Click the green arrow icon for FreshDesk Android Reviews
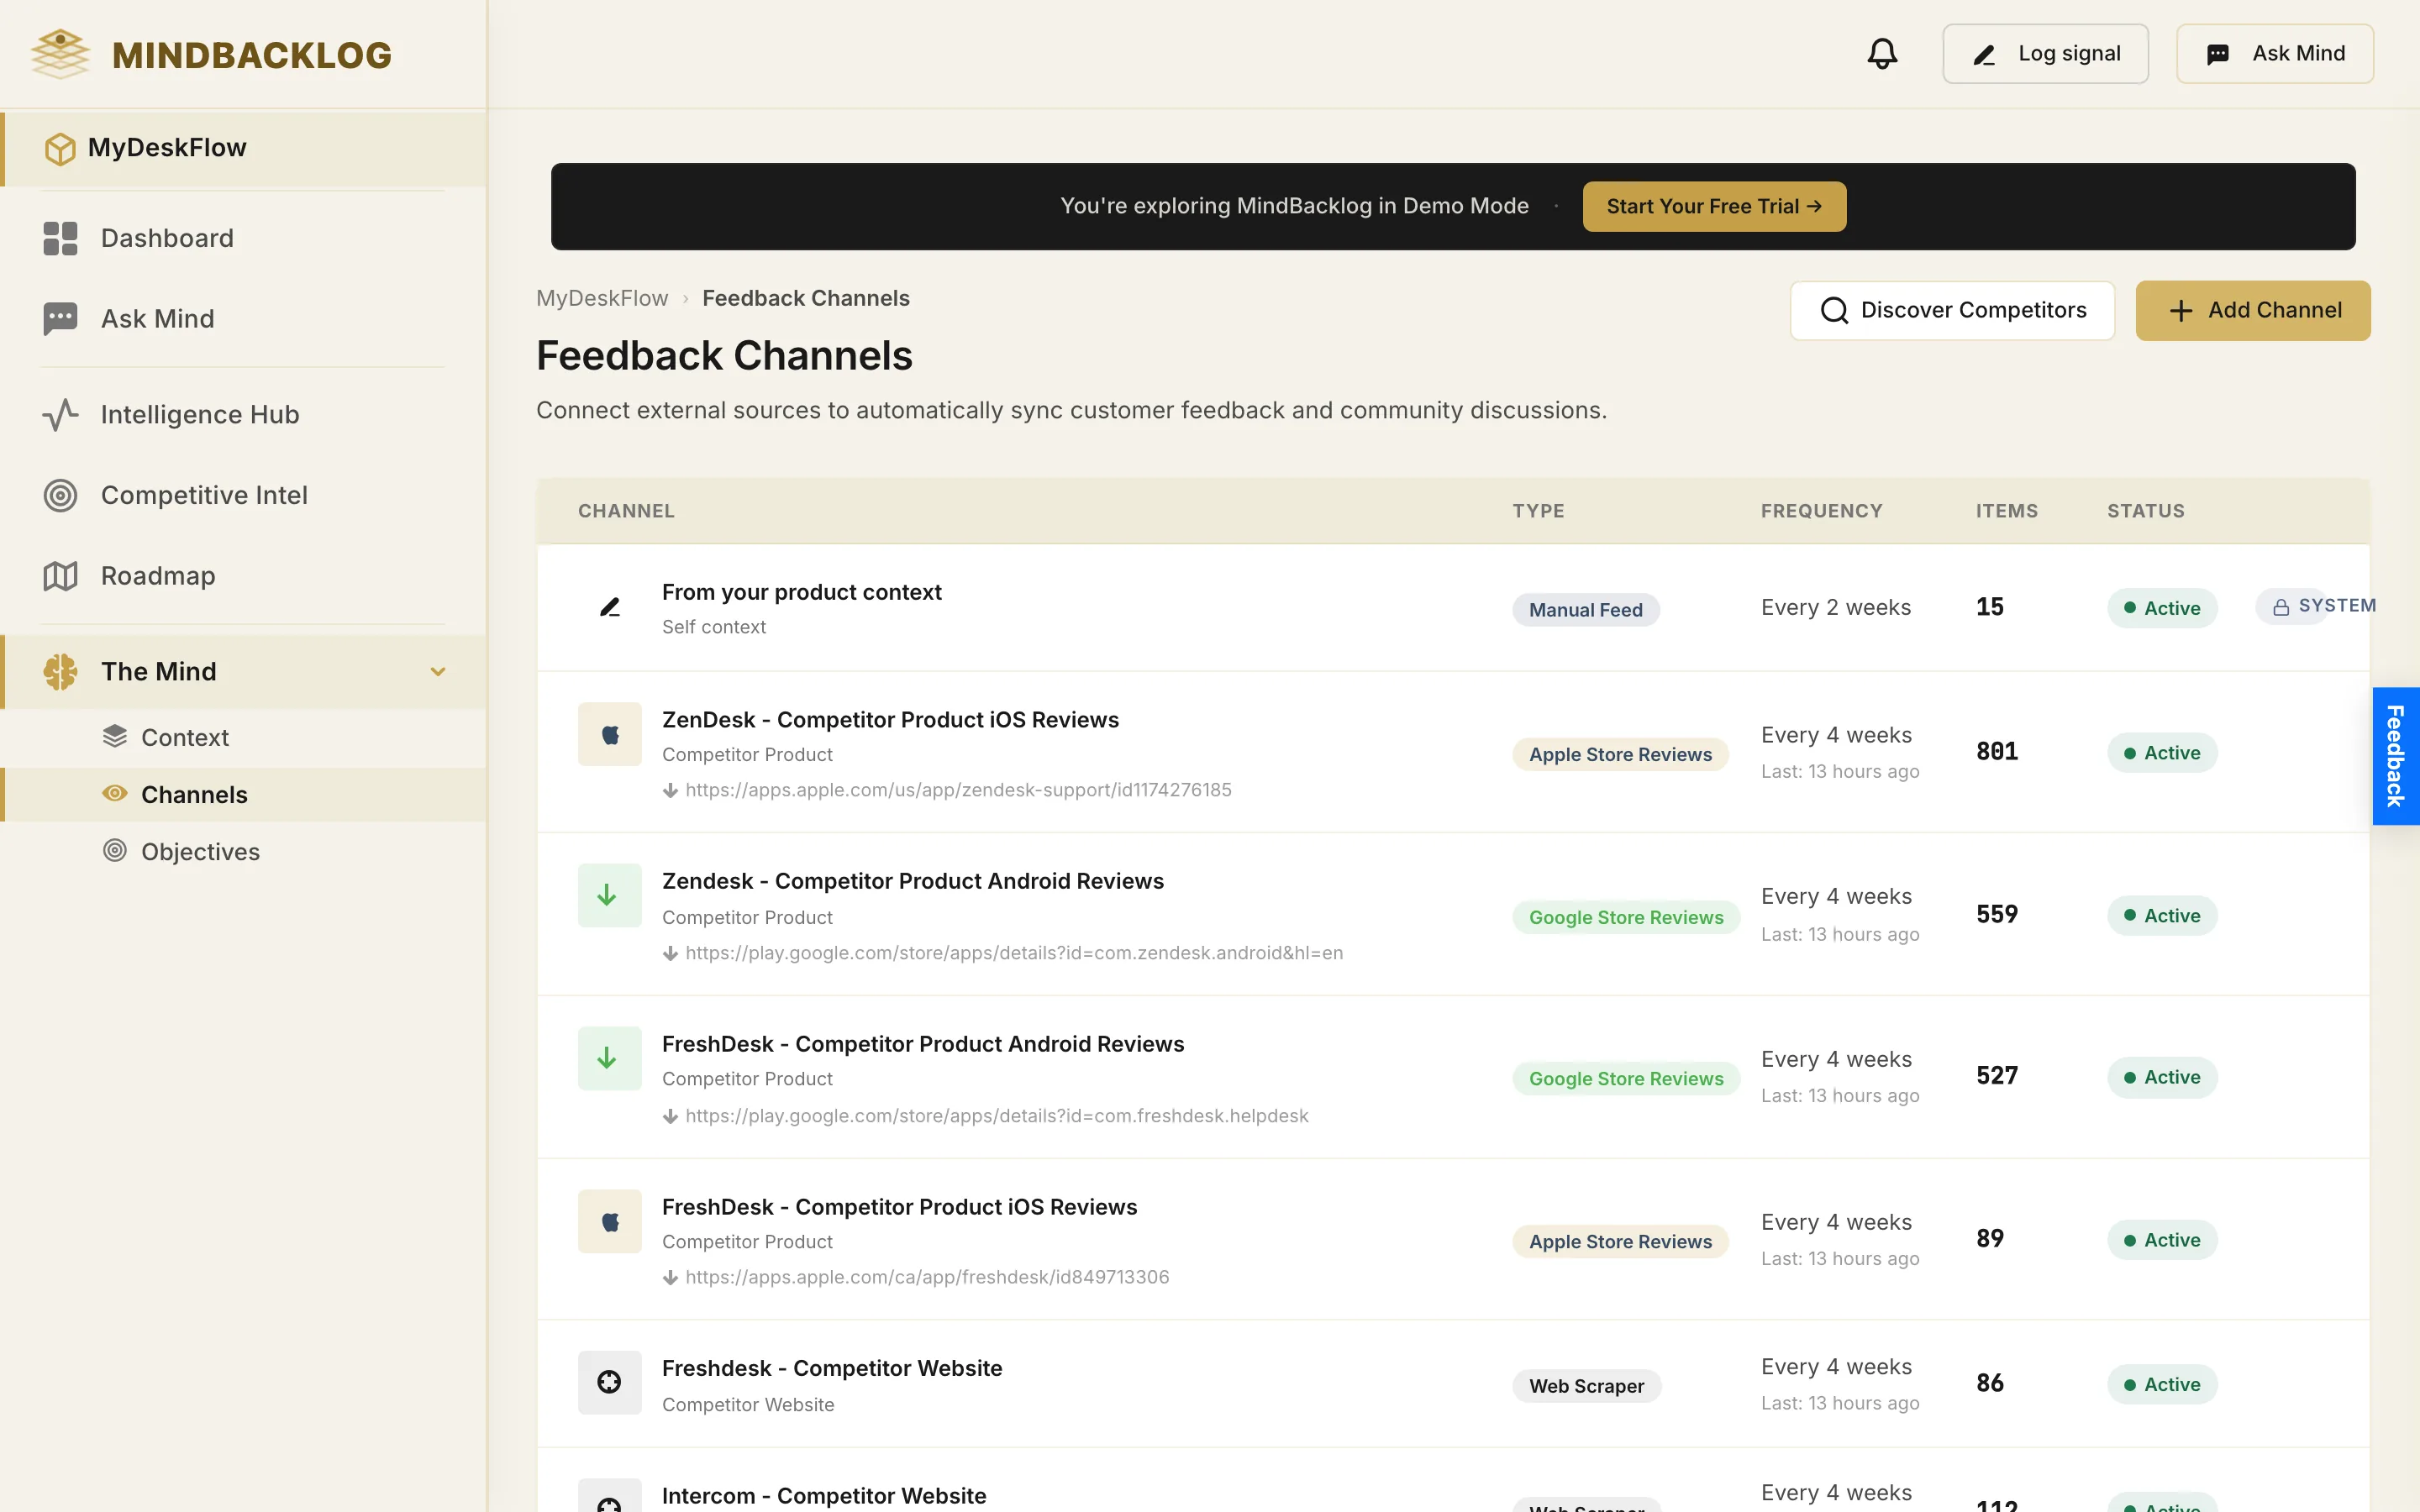The height and width of the screenshot is (1512, 2420). [x=610, y=1059]
